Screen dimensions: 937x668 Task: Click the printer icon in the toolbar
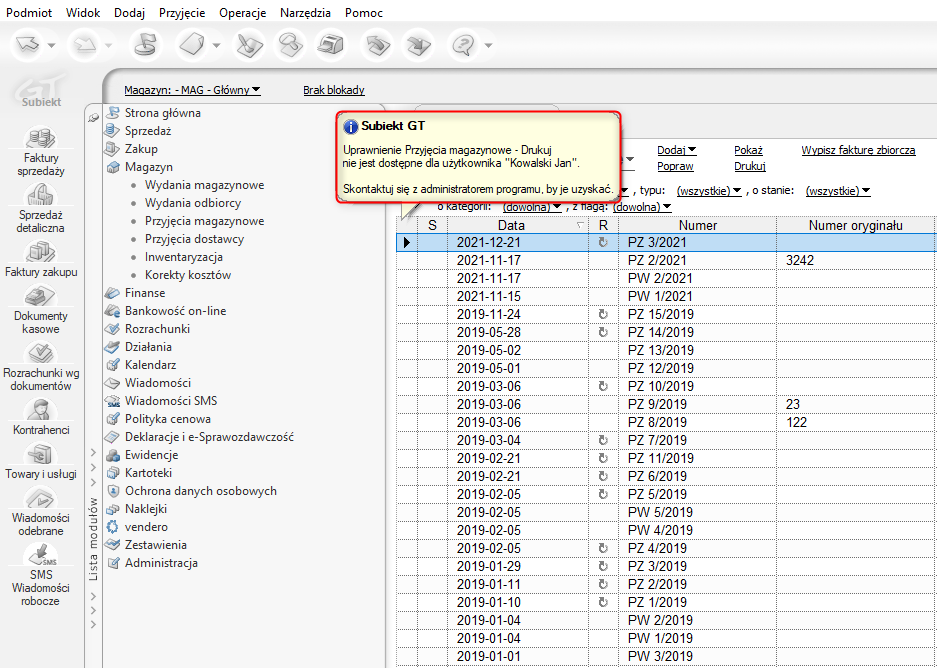[x=329, y=45]
